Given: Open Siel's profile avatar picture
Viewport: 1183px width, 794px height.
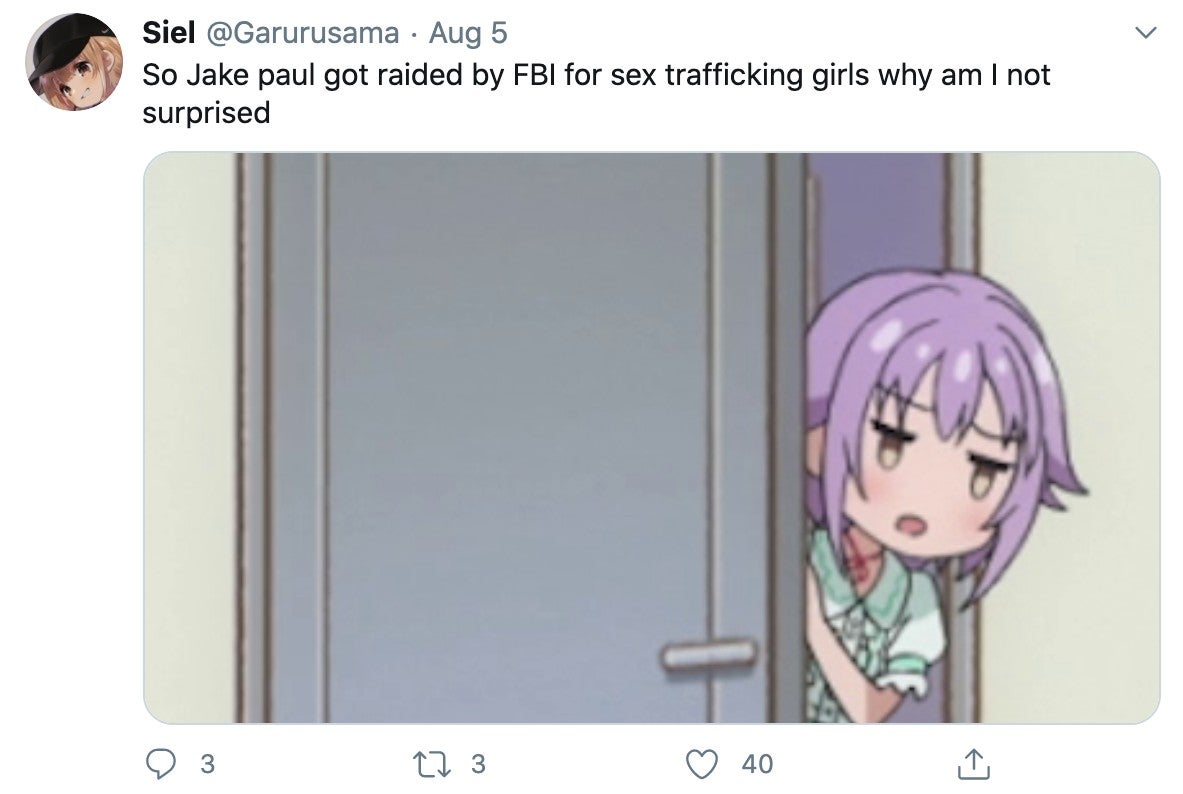Looking at the screenshot, I should click(x=74, y=61).
